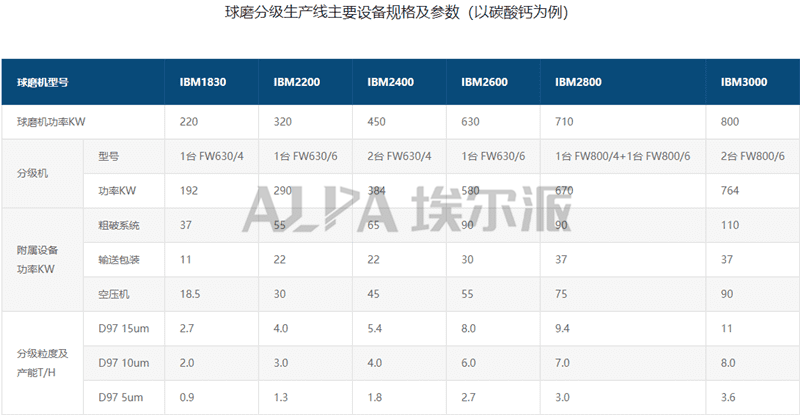Select the 输送包装 row label

(119, 259)
